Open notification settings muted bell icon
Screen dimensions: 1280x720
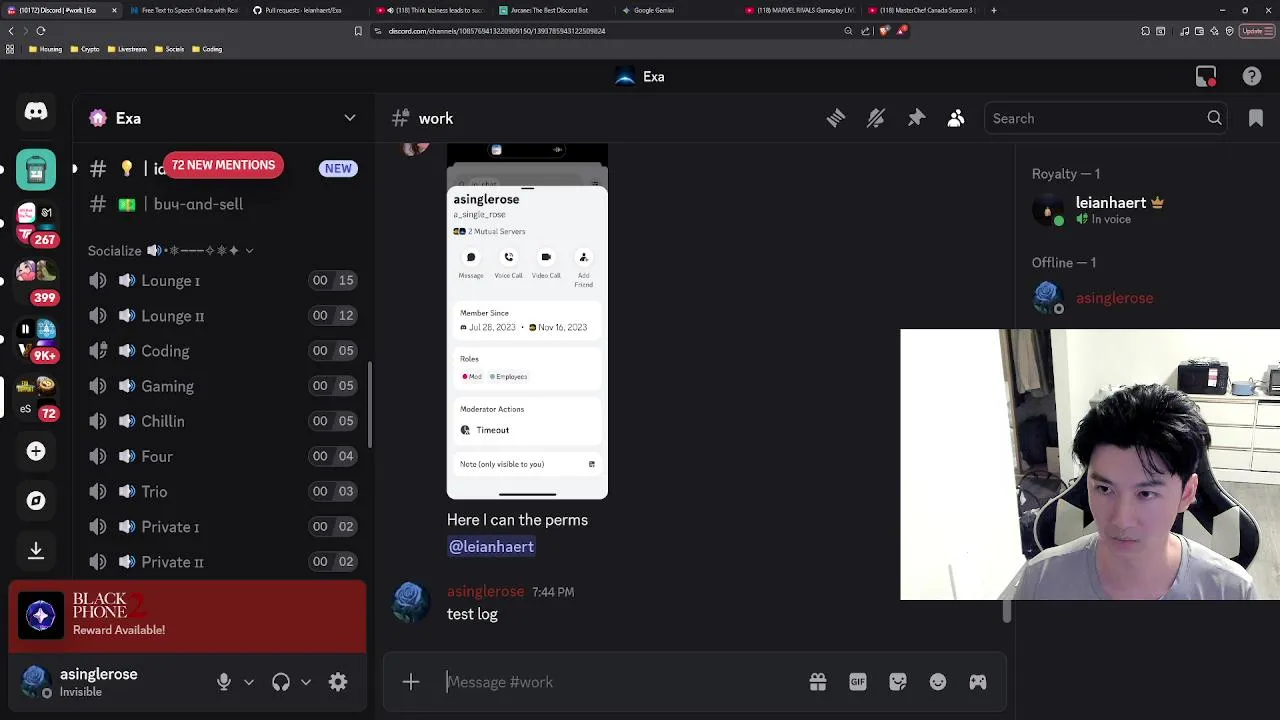(876, 118)
